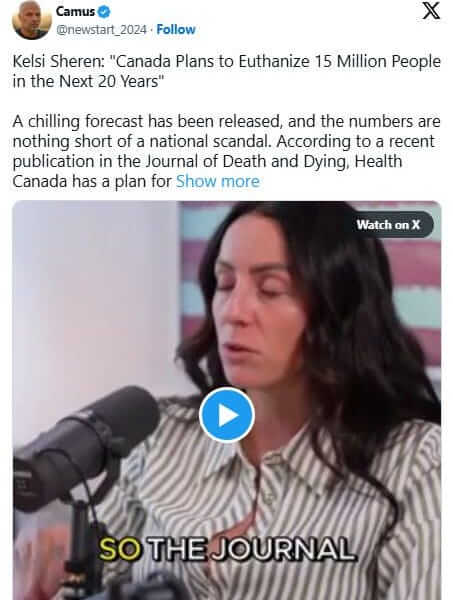
Task: Click the 'A chilling forecast' paragraph
Action: [x=226, y=151]
